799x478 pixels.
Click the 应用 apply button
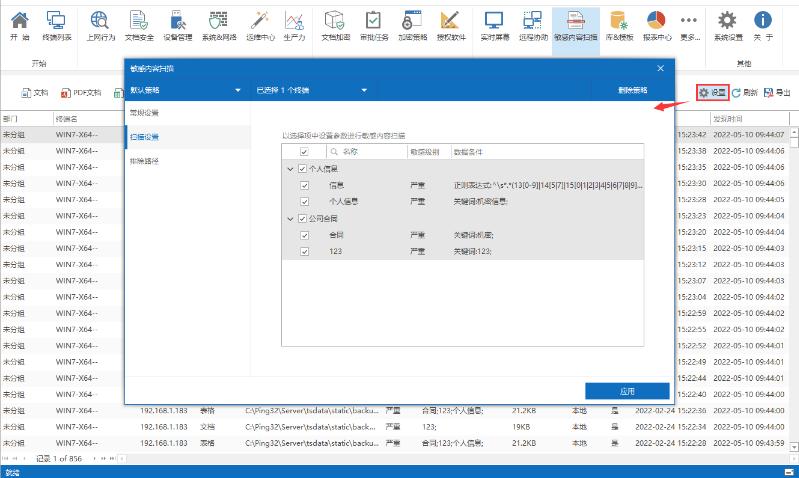[x=626, y=391]
